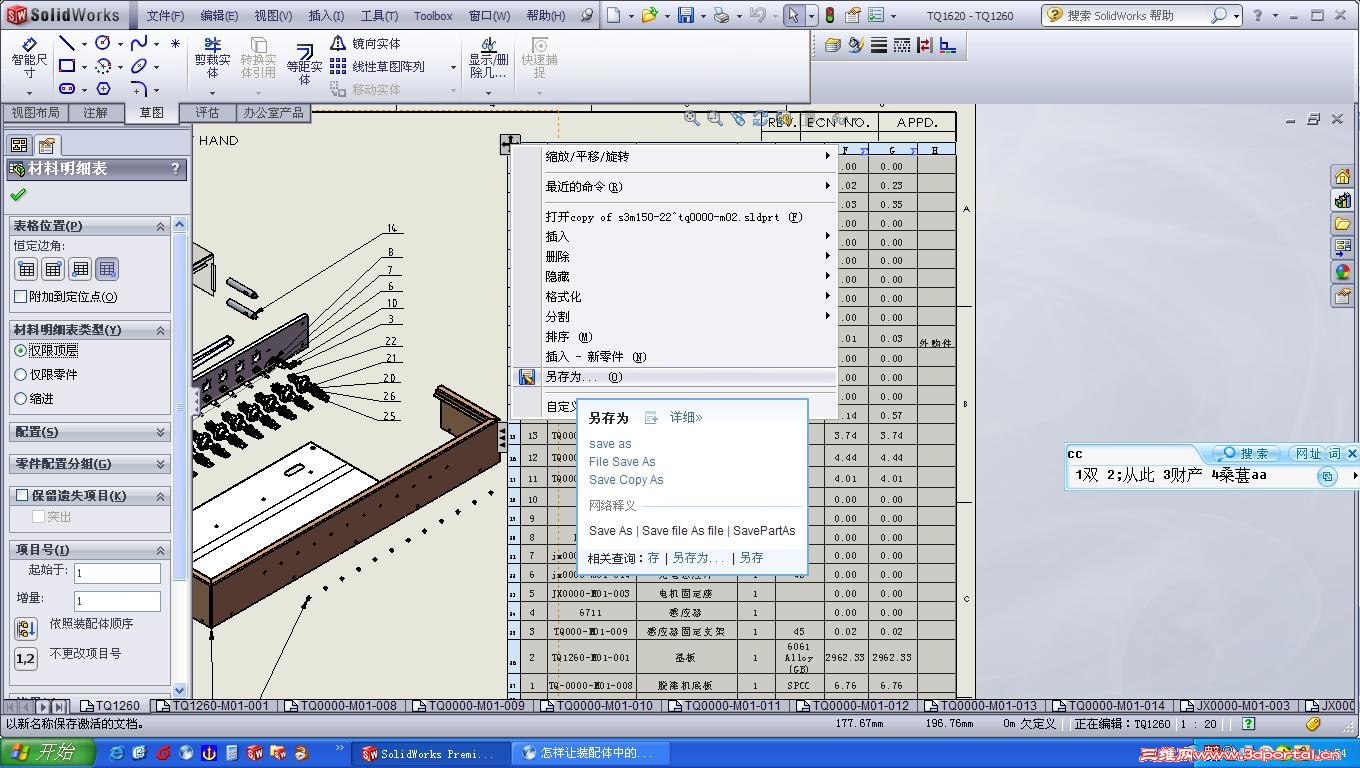
Task: Click Linear Sketch Pattern icon
Action: tap(338, 66)
